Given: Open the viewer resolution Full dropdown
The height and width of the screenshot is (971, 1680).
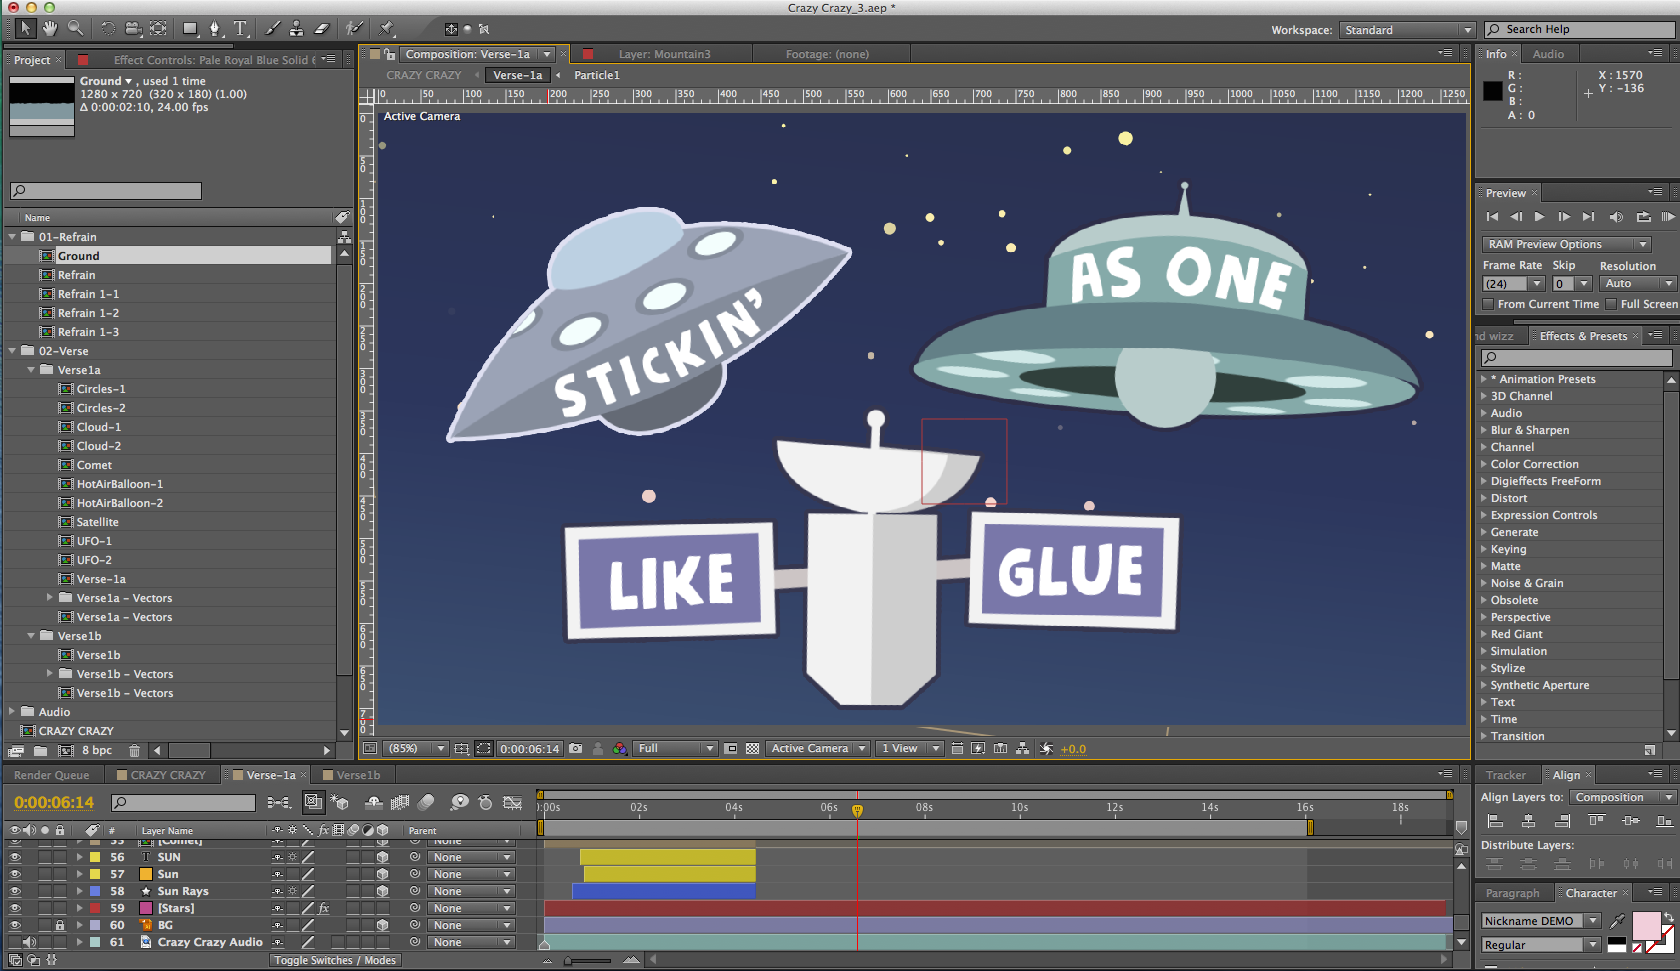Looking at the screenshot, I should 676,748.
